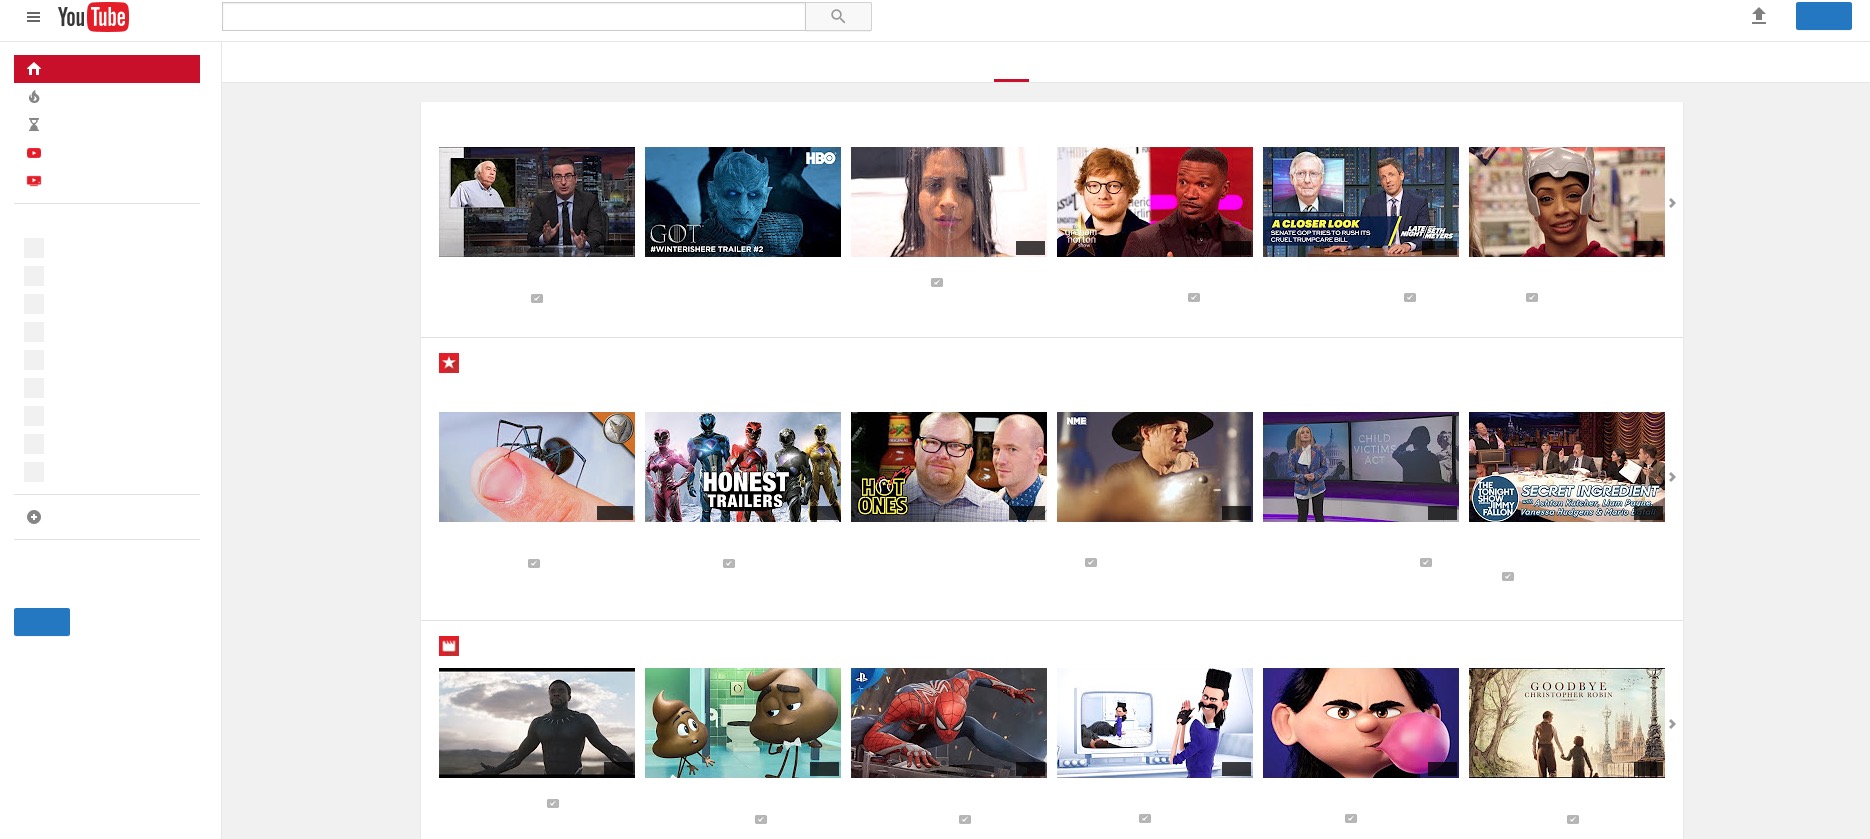Open Trending via the flame icon
This screenshot has width=1870, height=839.
pos(34,97)
